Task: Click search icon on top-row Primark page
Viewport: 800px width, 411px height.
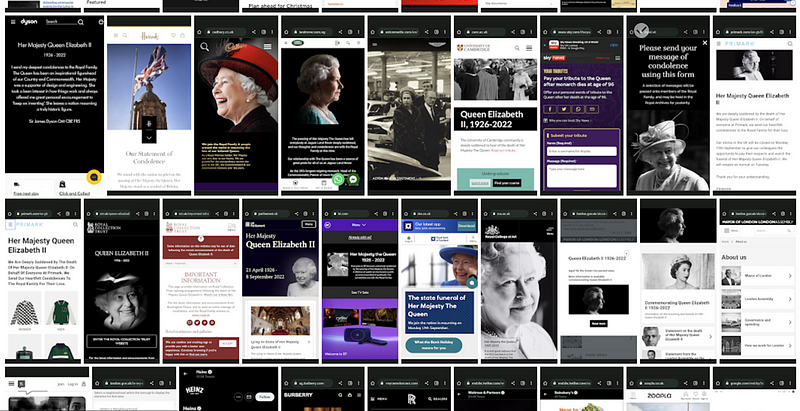Action: click(x=790, y=44)
